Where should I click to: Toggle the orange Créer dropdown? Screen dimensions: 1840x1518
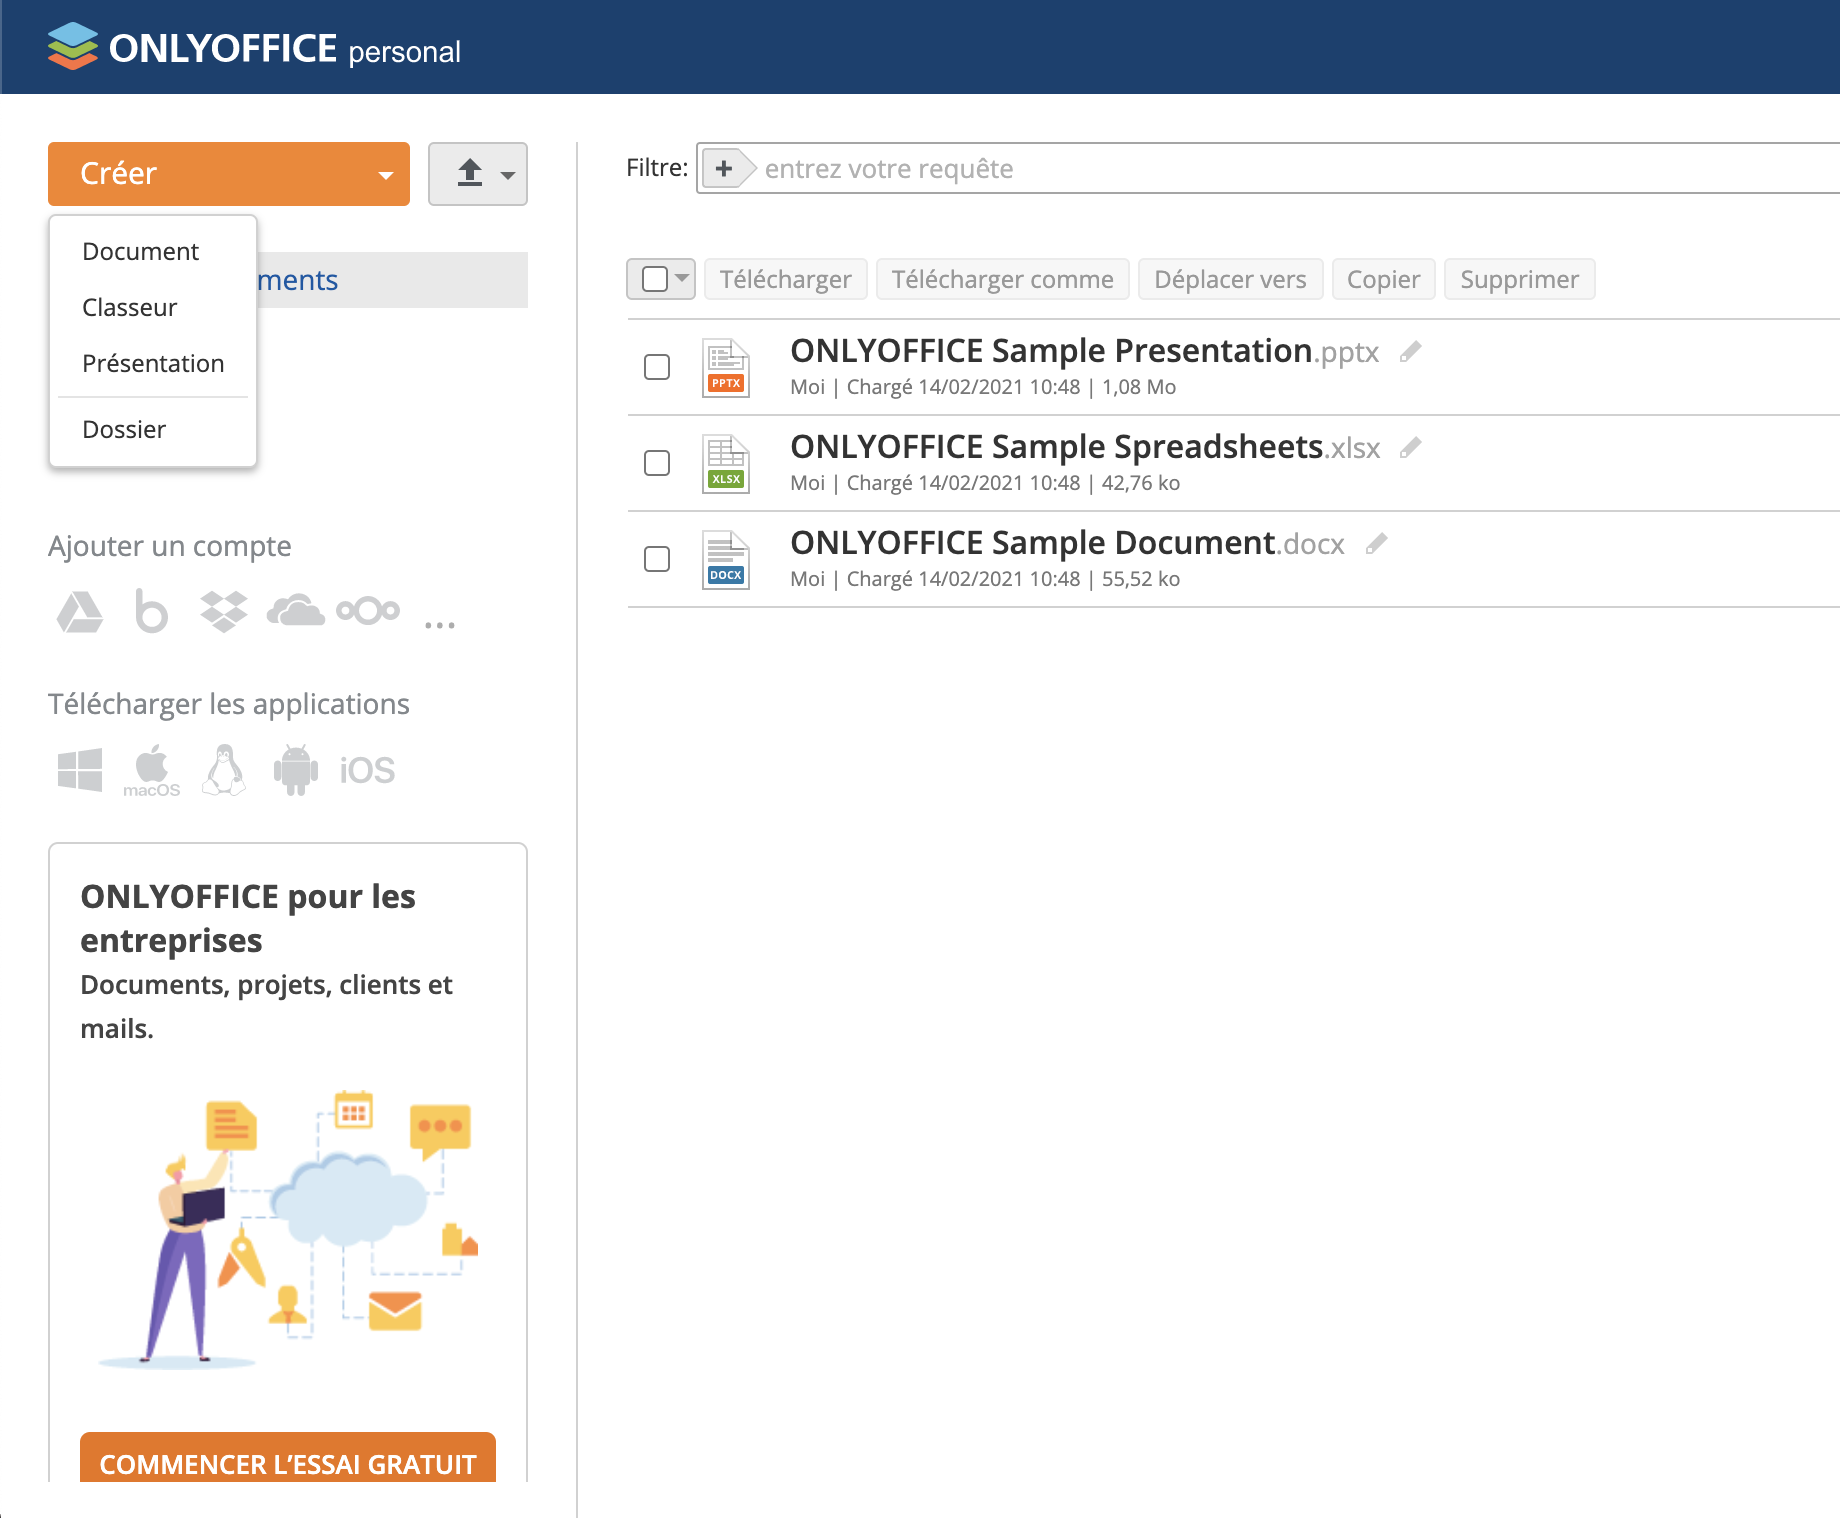click(x=229, y=174)
